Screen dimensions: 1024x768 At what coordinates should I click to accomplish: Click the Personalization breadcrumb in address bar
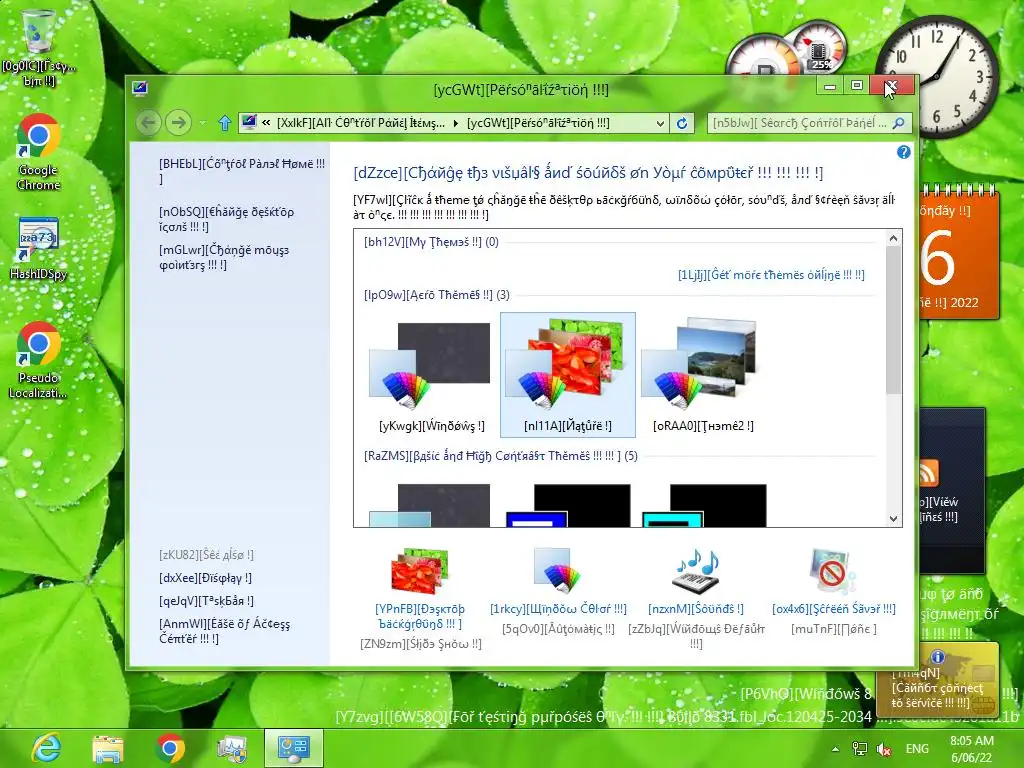(538, 123)
